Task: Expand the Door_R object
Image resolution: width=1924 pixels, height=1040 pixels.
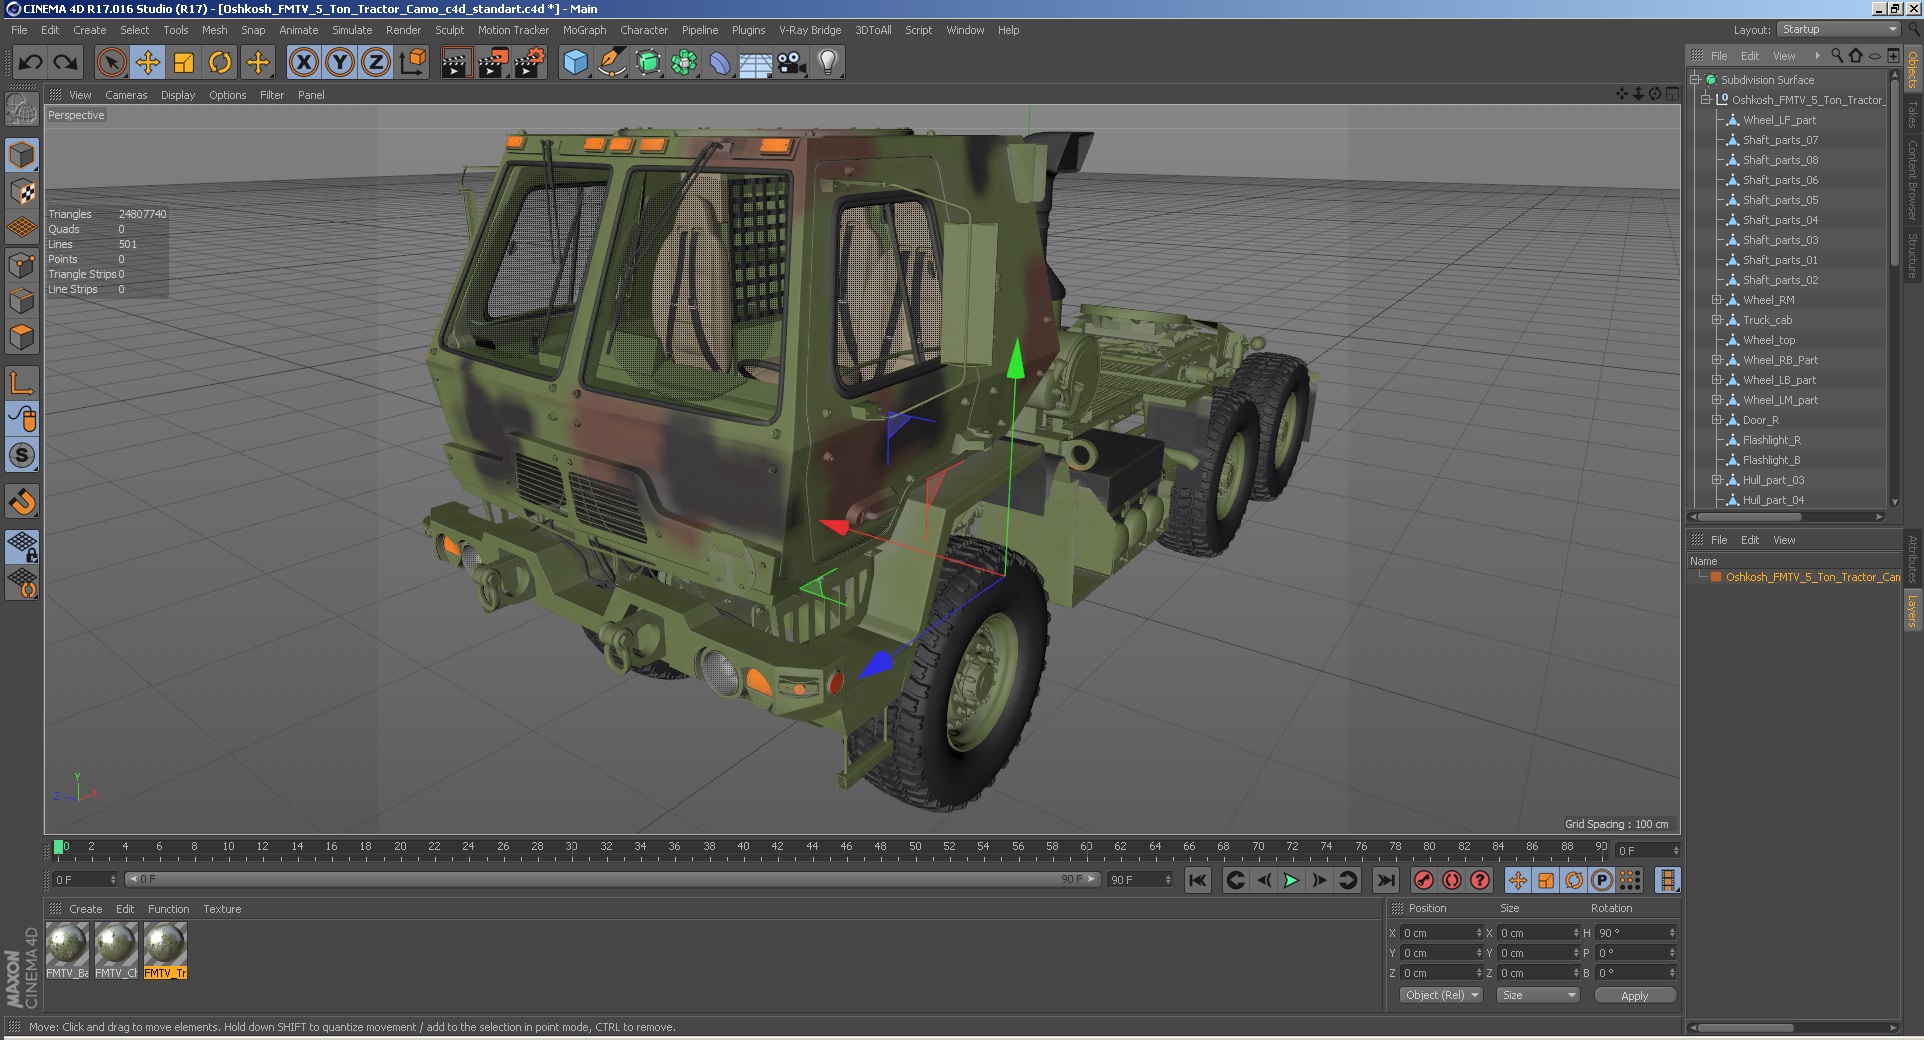Action: tap(1717, 420)
